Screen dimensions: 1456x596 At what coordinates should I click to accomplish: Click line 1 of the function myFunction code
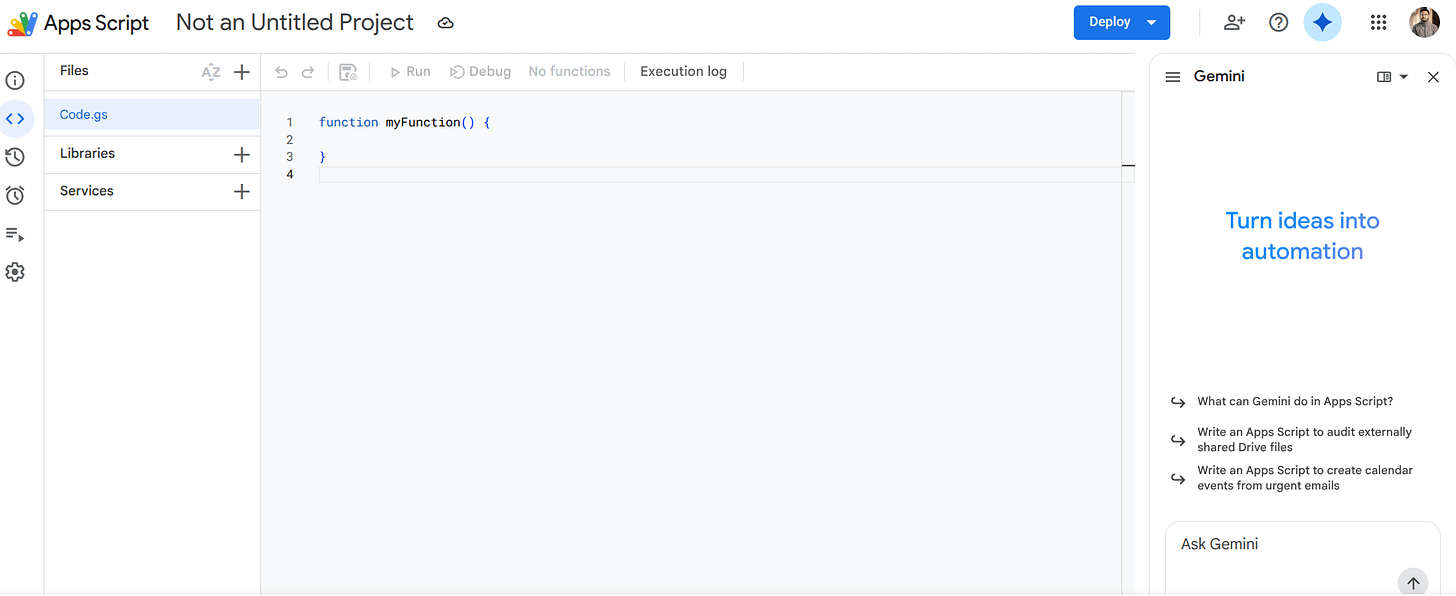tap(404, 122)
